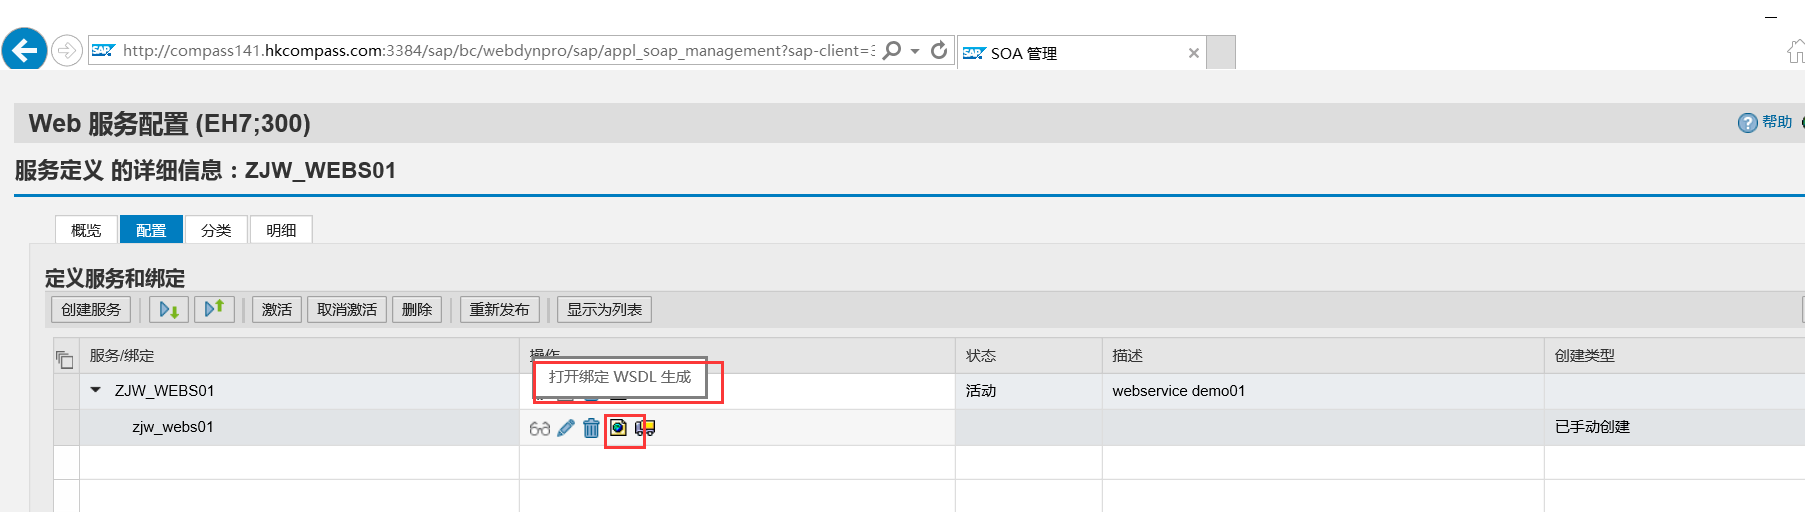The image size is (1805, 512).
Task: Click the help question mark icon
Action: click(1747, 123)
